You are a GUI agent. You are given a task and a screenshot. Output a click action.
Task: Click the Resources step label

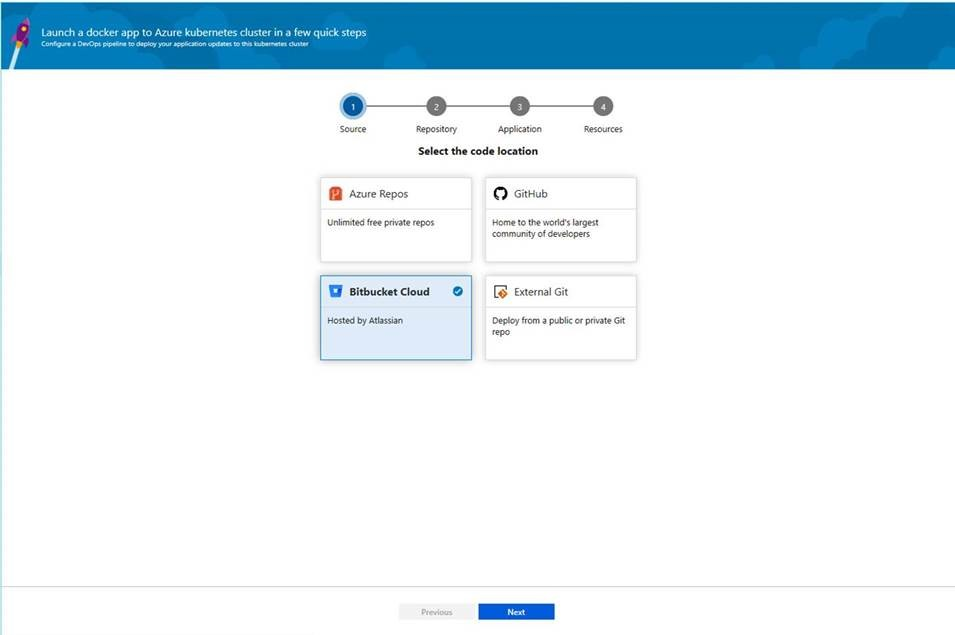(x=603, y=129)
